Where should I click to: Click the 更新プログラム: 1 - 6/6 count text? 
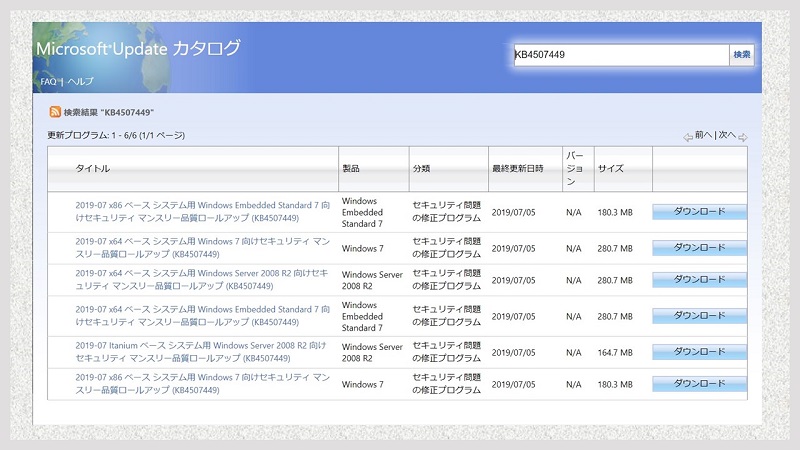pyautogui.click(x=116, y=135)
